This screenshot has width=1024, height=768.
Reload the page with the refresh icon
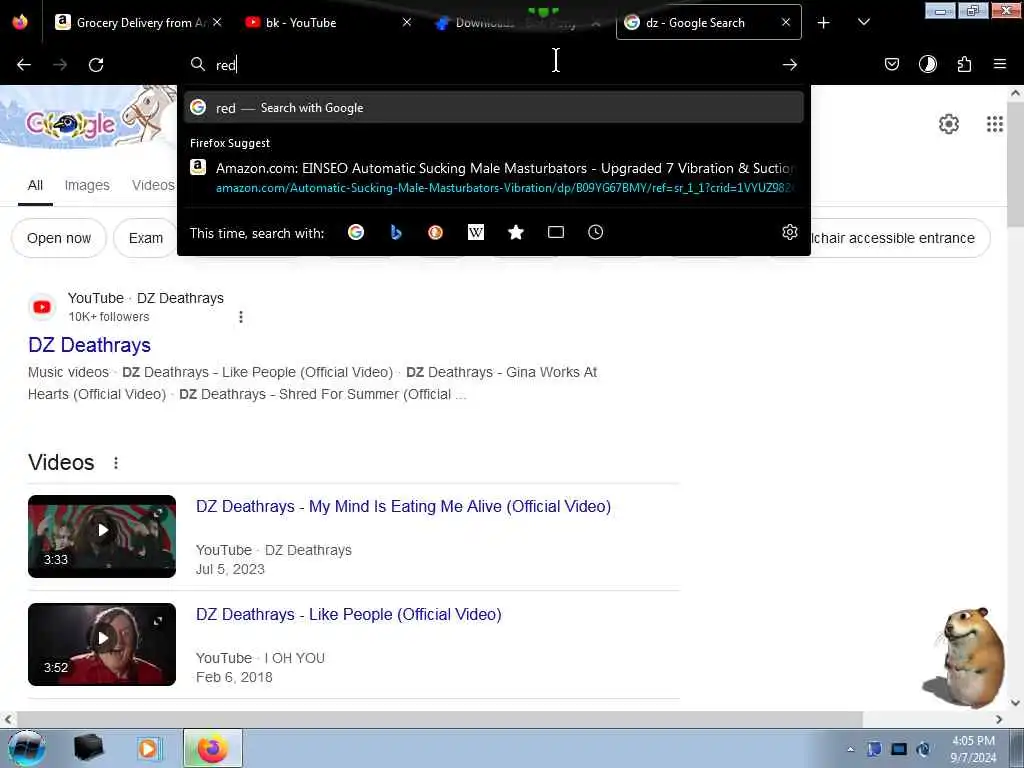coord(96,65)
